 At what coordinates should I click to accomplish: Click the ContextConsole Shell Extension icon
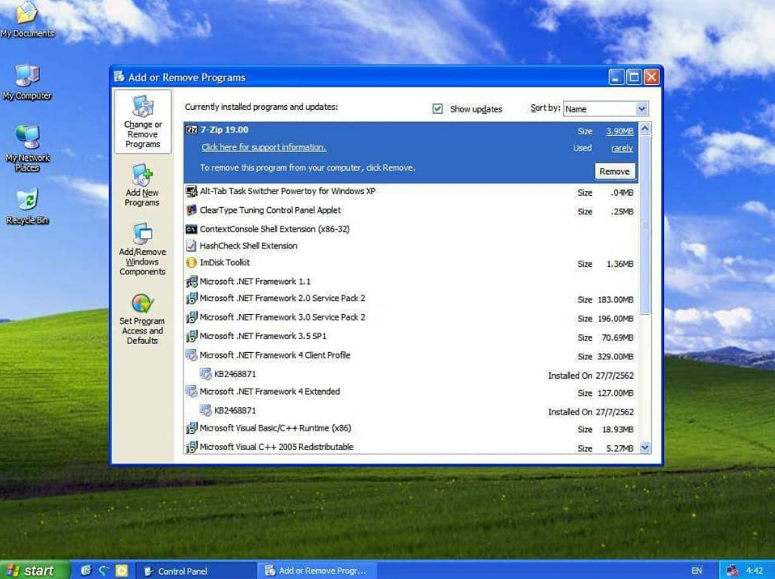click(x=191, y=229)
